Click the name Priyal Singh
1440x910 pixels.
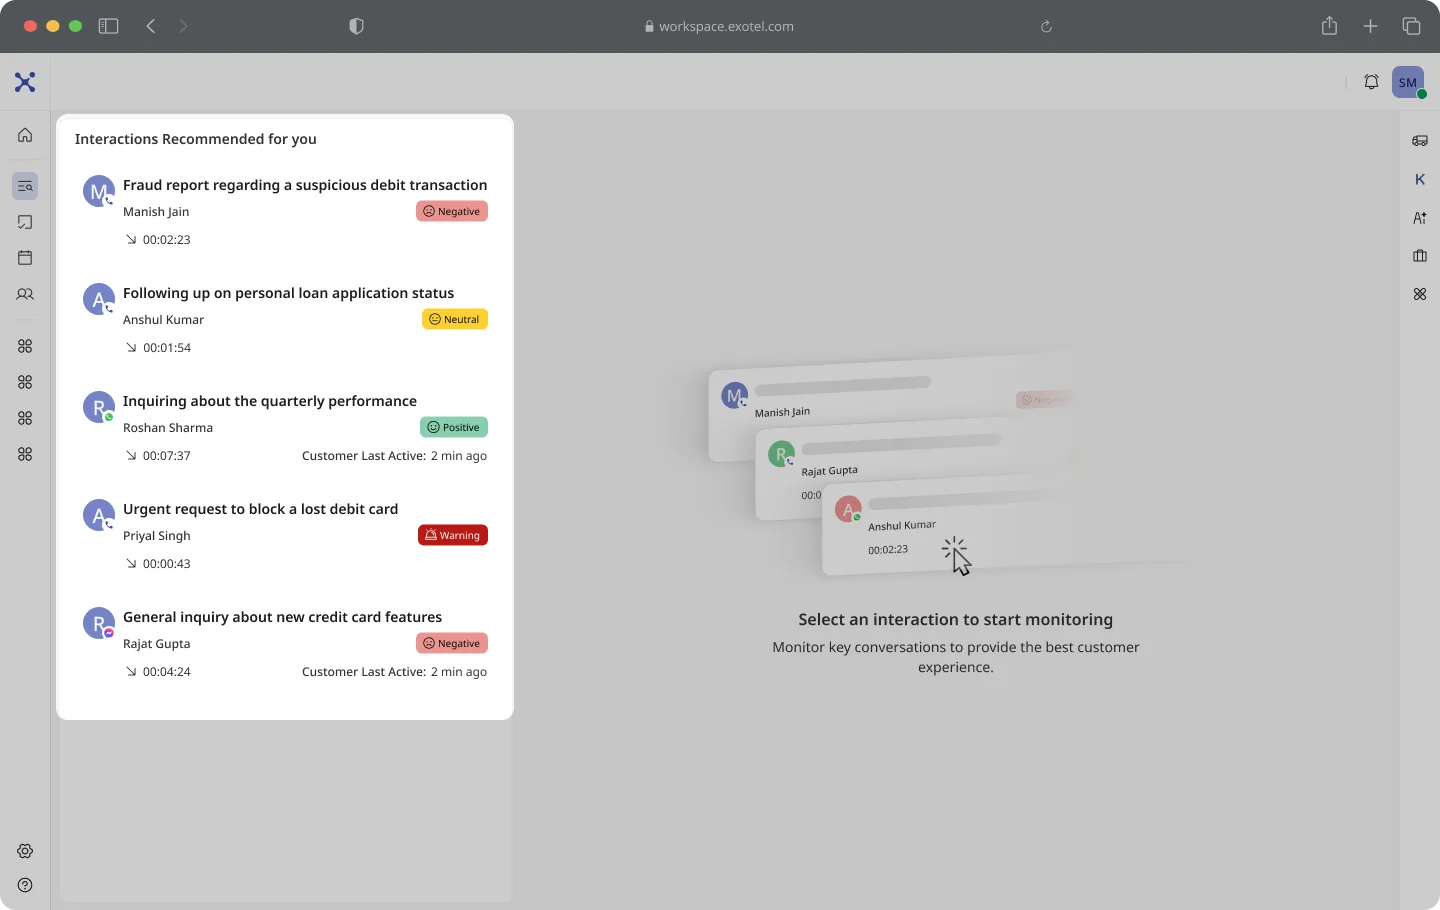[x=157, y=536]
